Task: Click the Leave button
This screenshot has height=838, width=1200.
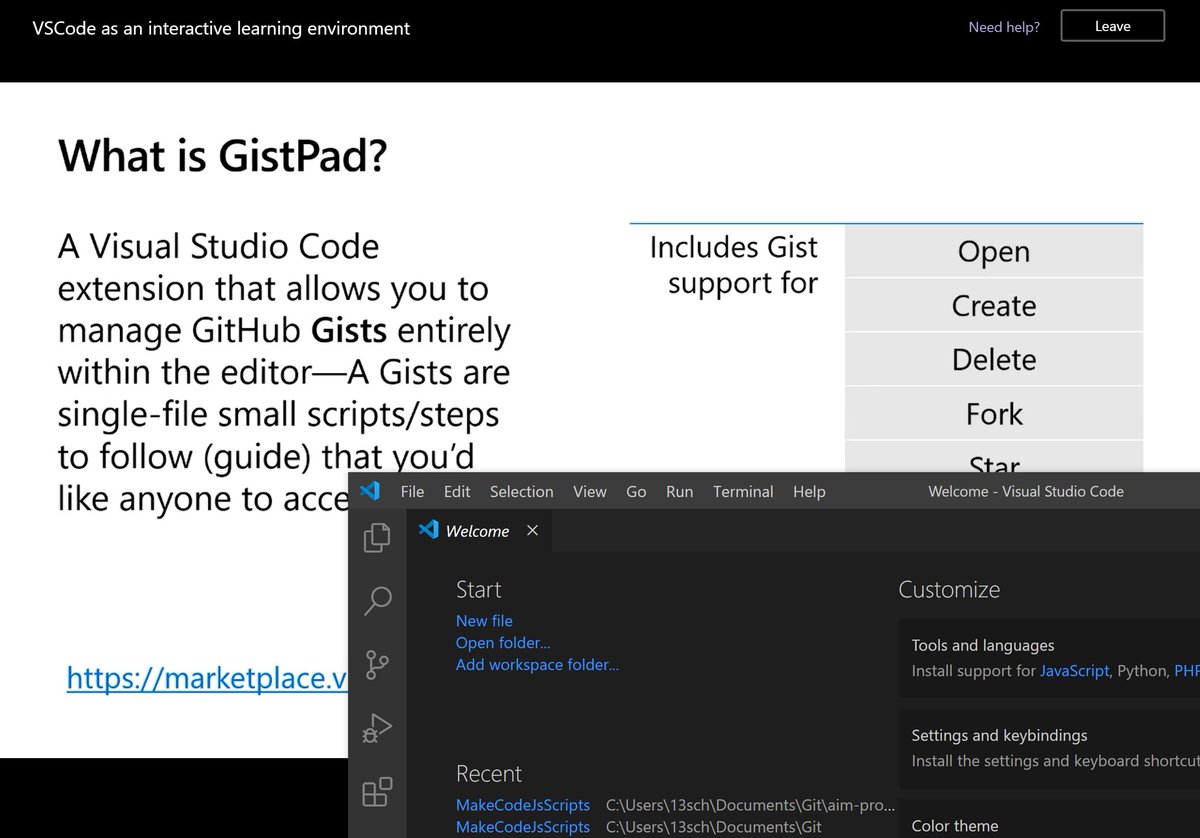Action: click(x=1112, y=26)
